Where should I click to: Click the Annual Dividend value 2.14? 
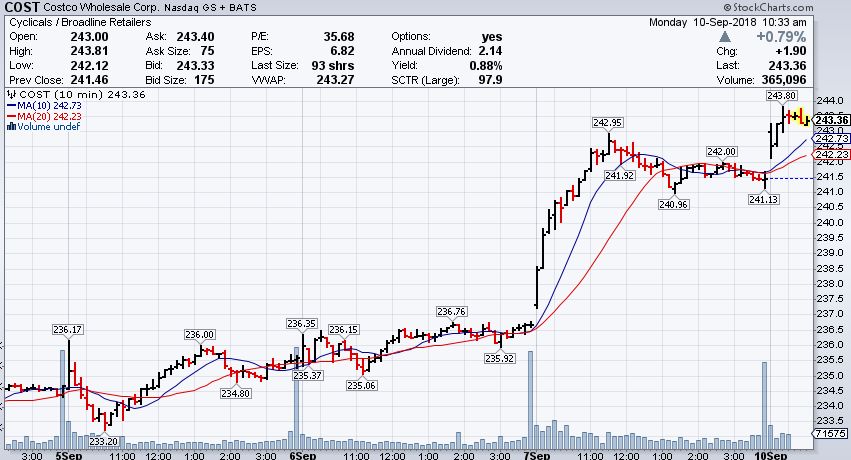click(x=490, y=51)
